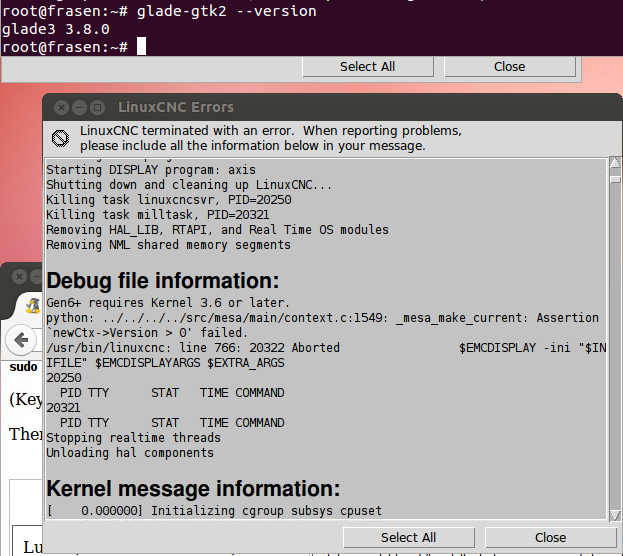Click 'Removing HAL_LIB, RTAPI' line

click(217, 230)
